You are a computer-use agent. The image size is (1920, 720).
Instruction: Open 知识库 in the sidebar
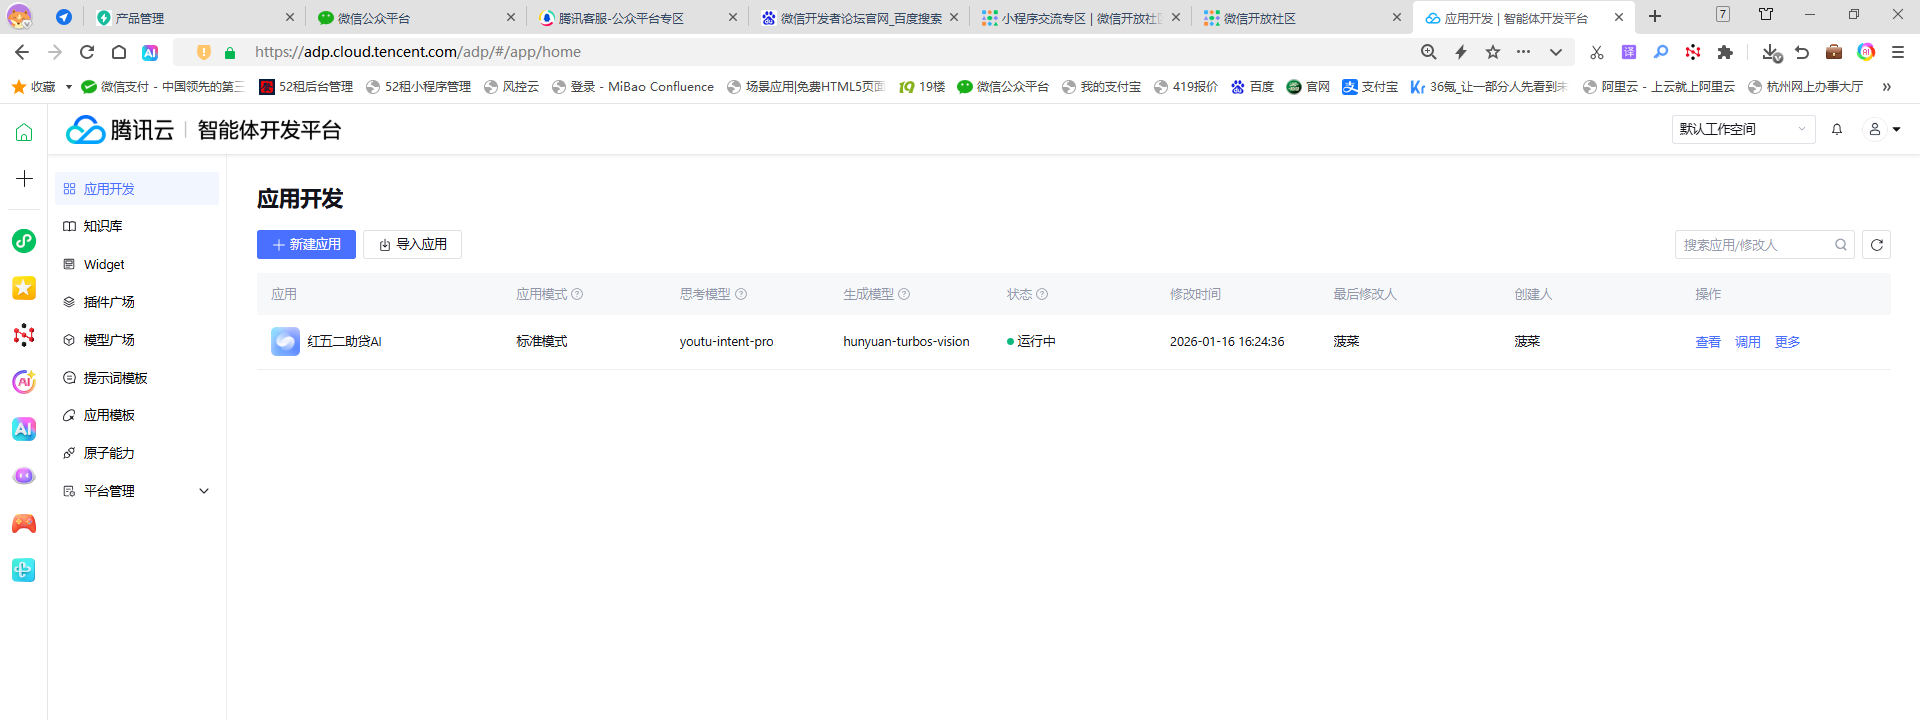coord(137,227)
